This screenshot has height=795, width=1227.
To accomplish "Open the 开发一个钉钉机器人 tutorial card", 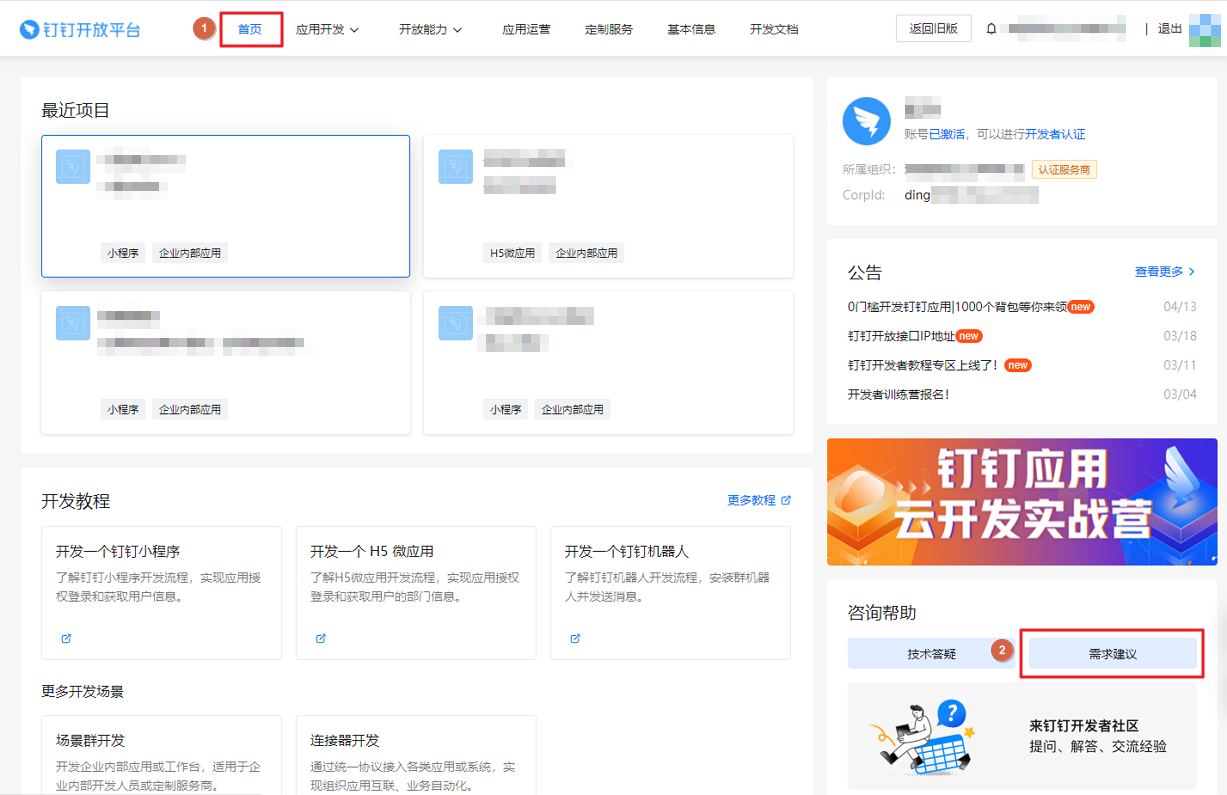I will pos(670,593).
